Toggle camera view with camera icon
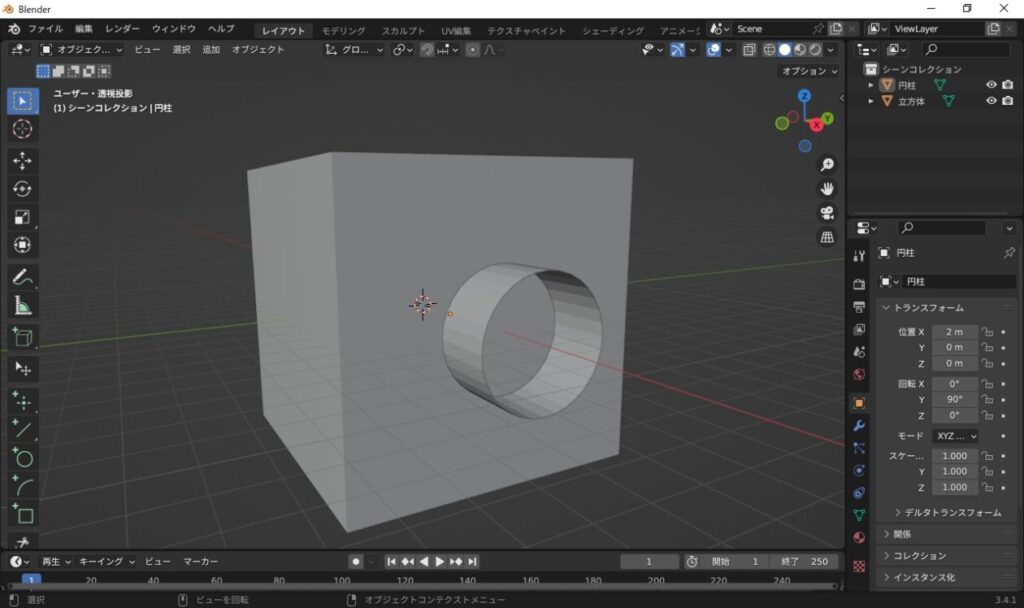1024x608 pixels. point(827,213)
